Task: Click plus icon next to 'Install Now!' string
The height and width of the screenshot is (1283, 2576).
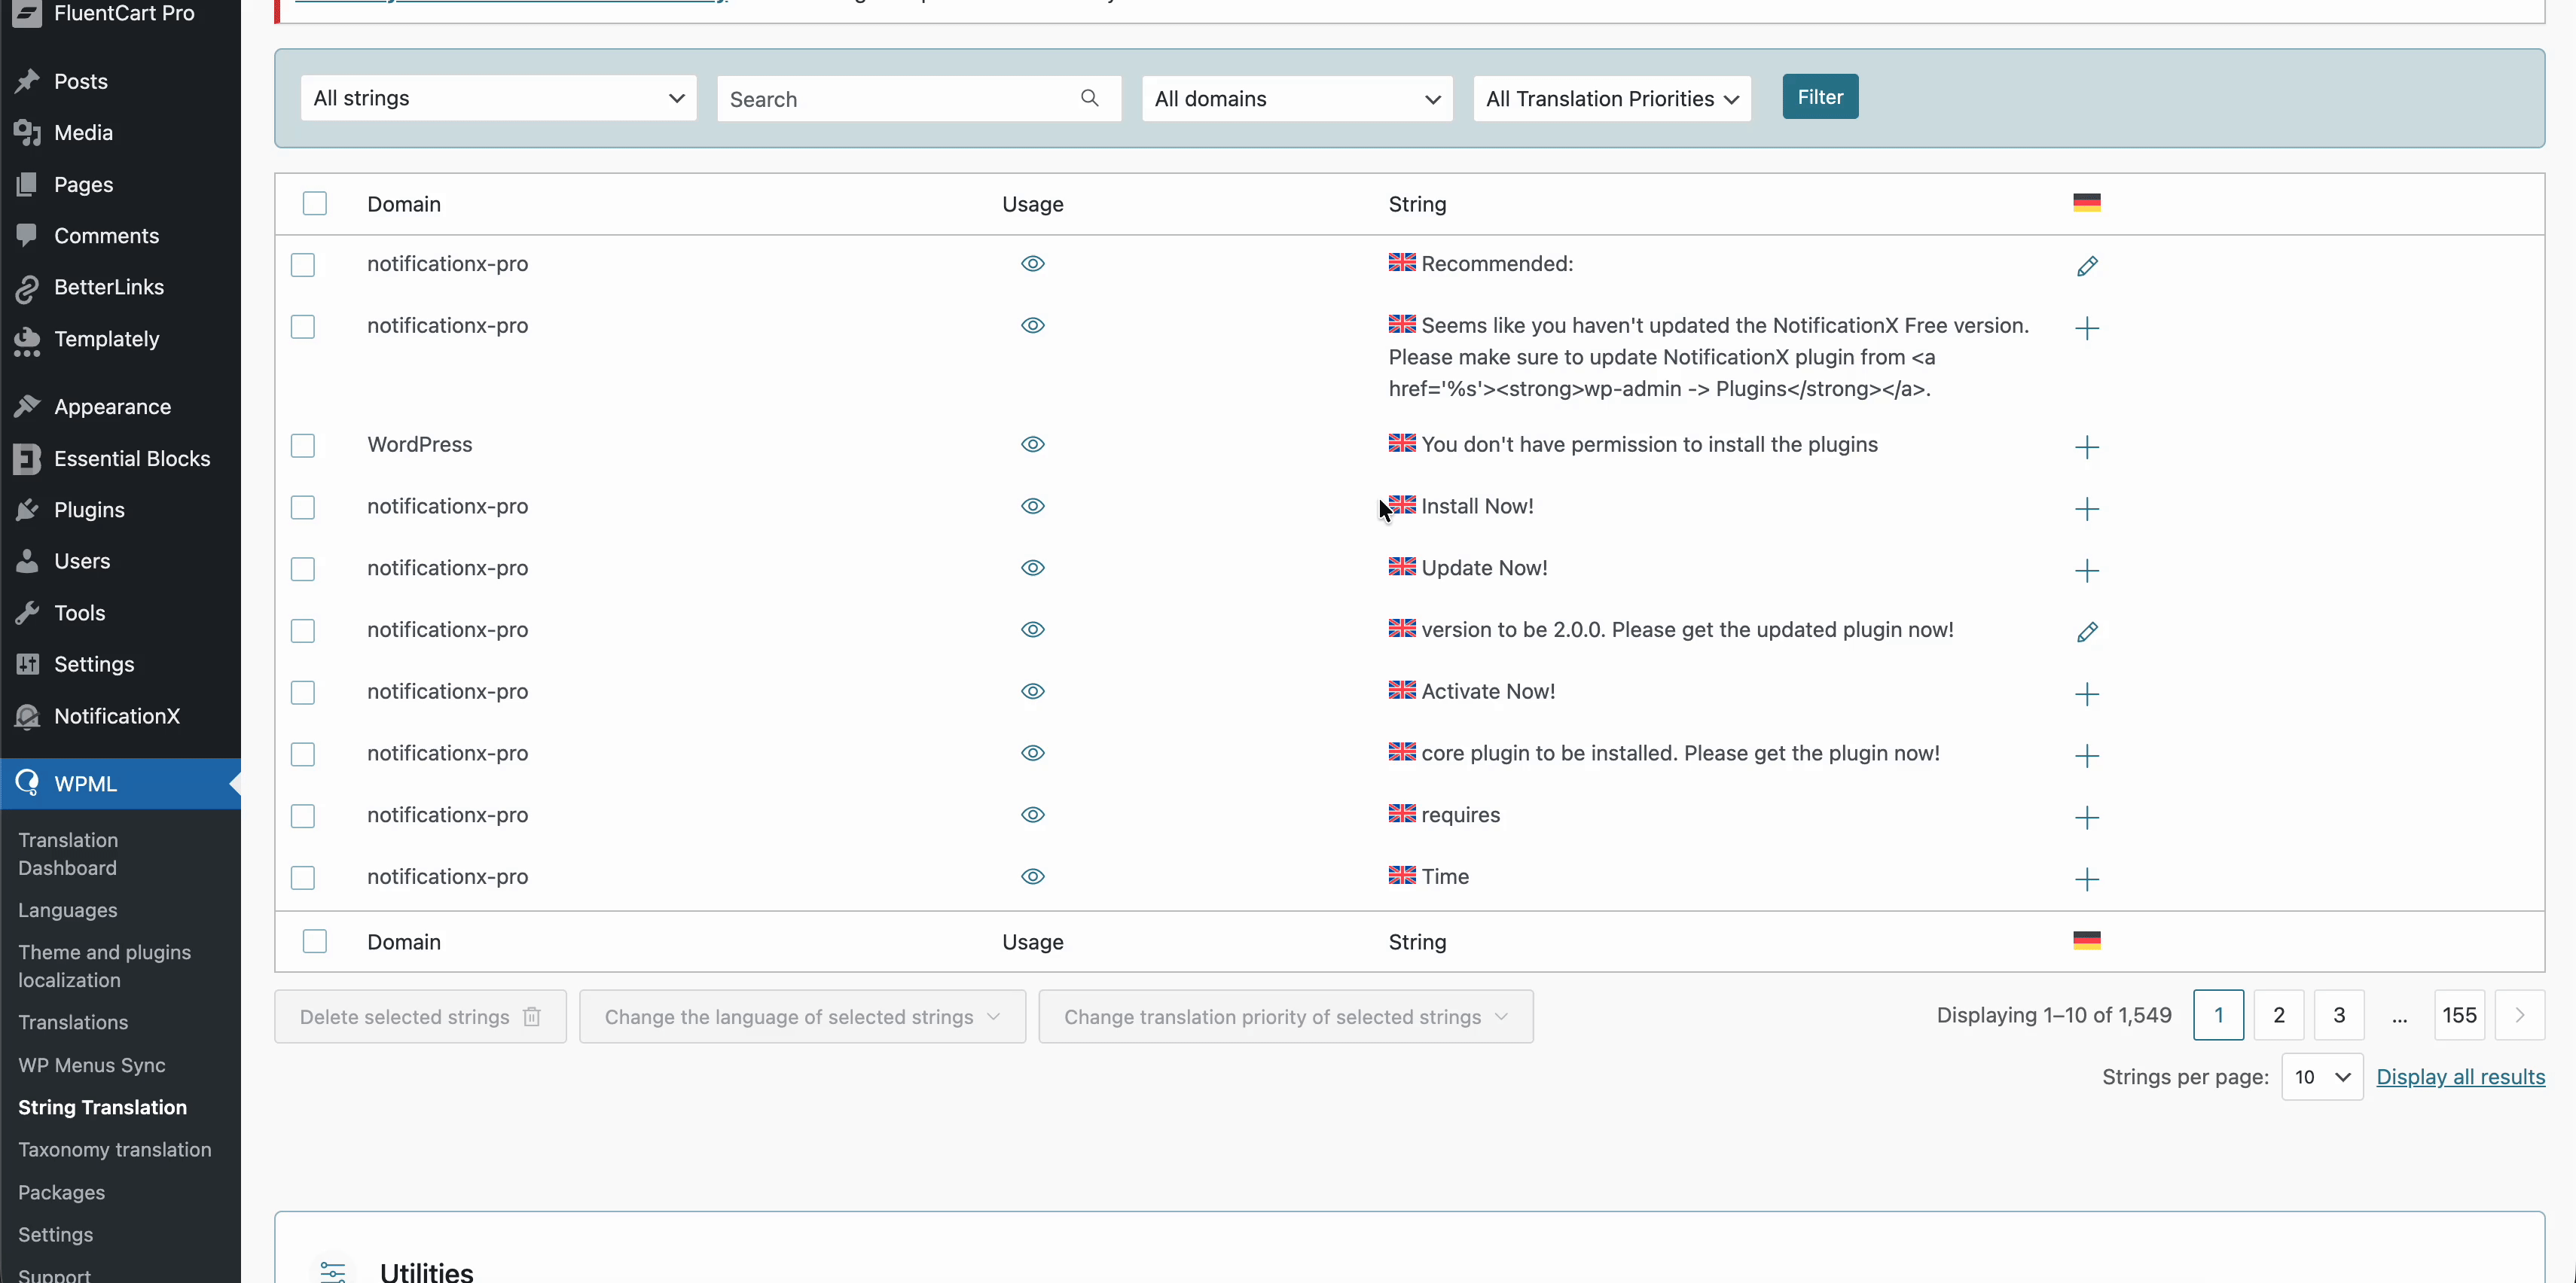Action: pos(2086,509)
